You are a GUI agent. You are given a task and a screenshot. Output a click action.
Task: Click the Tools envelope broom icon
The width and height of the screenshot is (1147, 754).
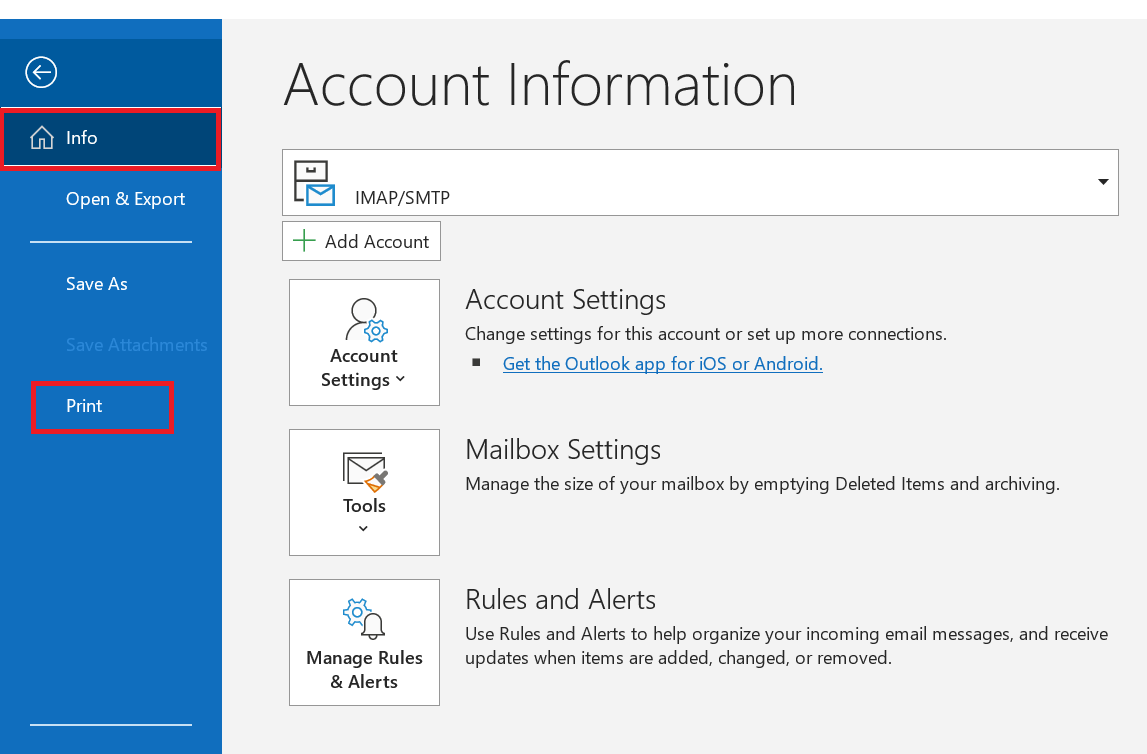[x=364, y=472]
